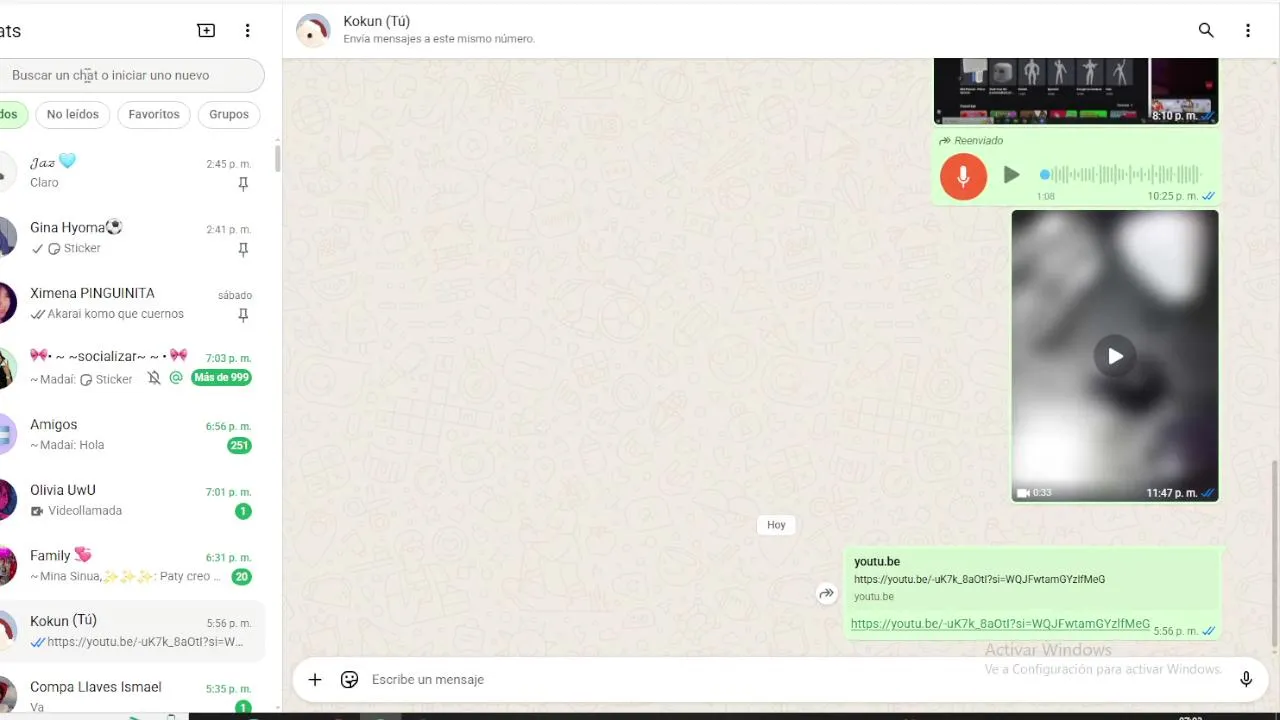Screen dimensions: 1280x720
Task: Start a new chat with plus icon
Action: [x=206, y=31]
